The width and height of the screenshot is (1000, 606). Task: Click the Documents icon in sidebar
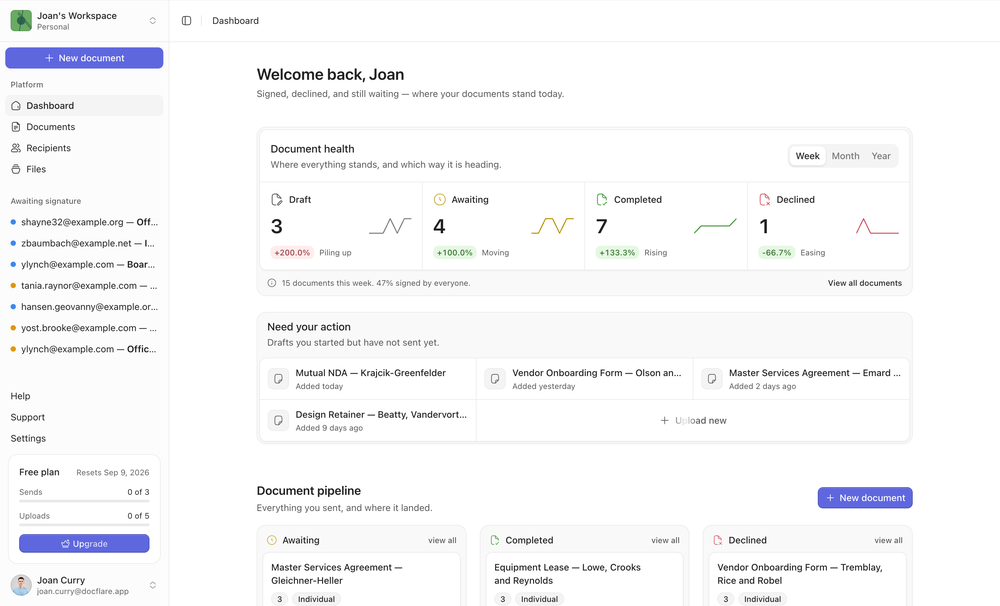click(x=16, y=127)
